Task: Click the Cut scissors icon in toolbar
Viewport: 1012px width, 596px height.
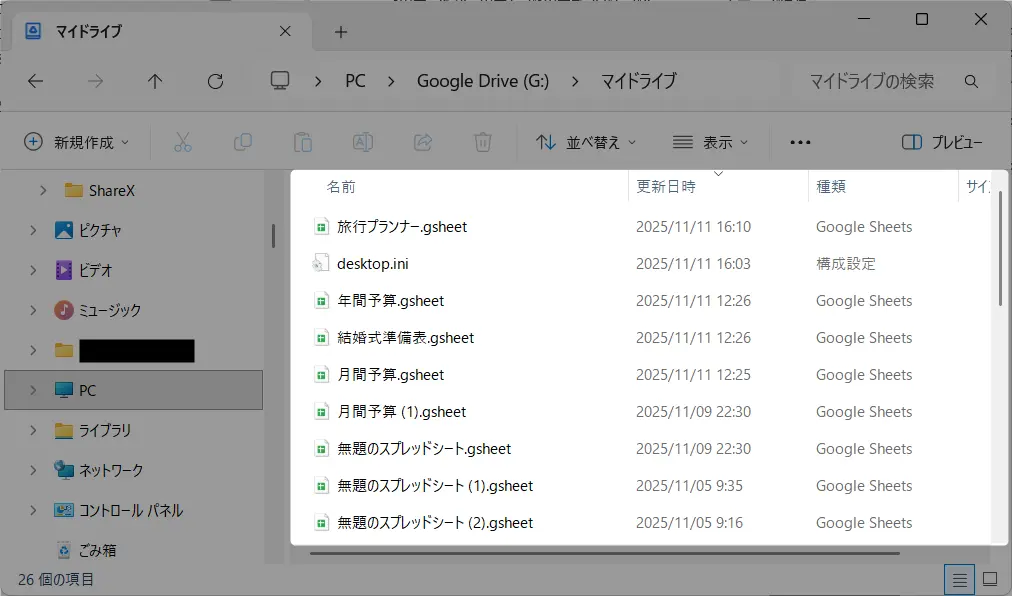Action: (x=182, y=142)
